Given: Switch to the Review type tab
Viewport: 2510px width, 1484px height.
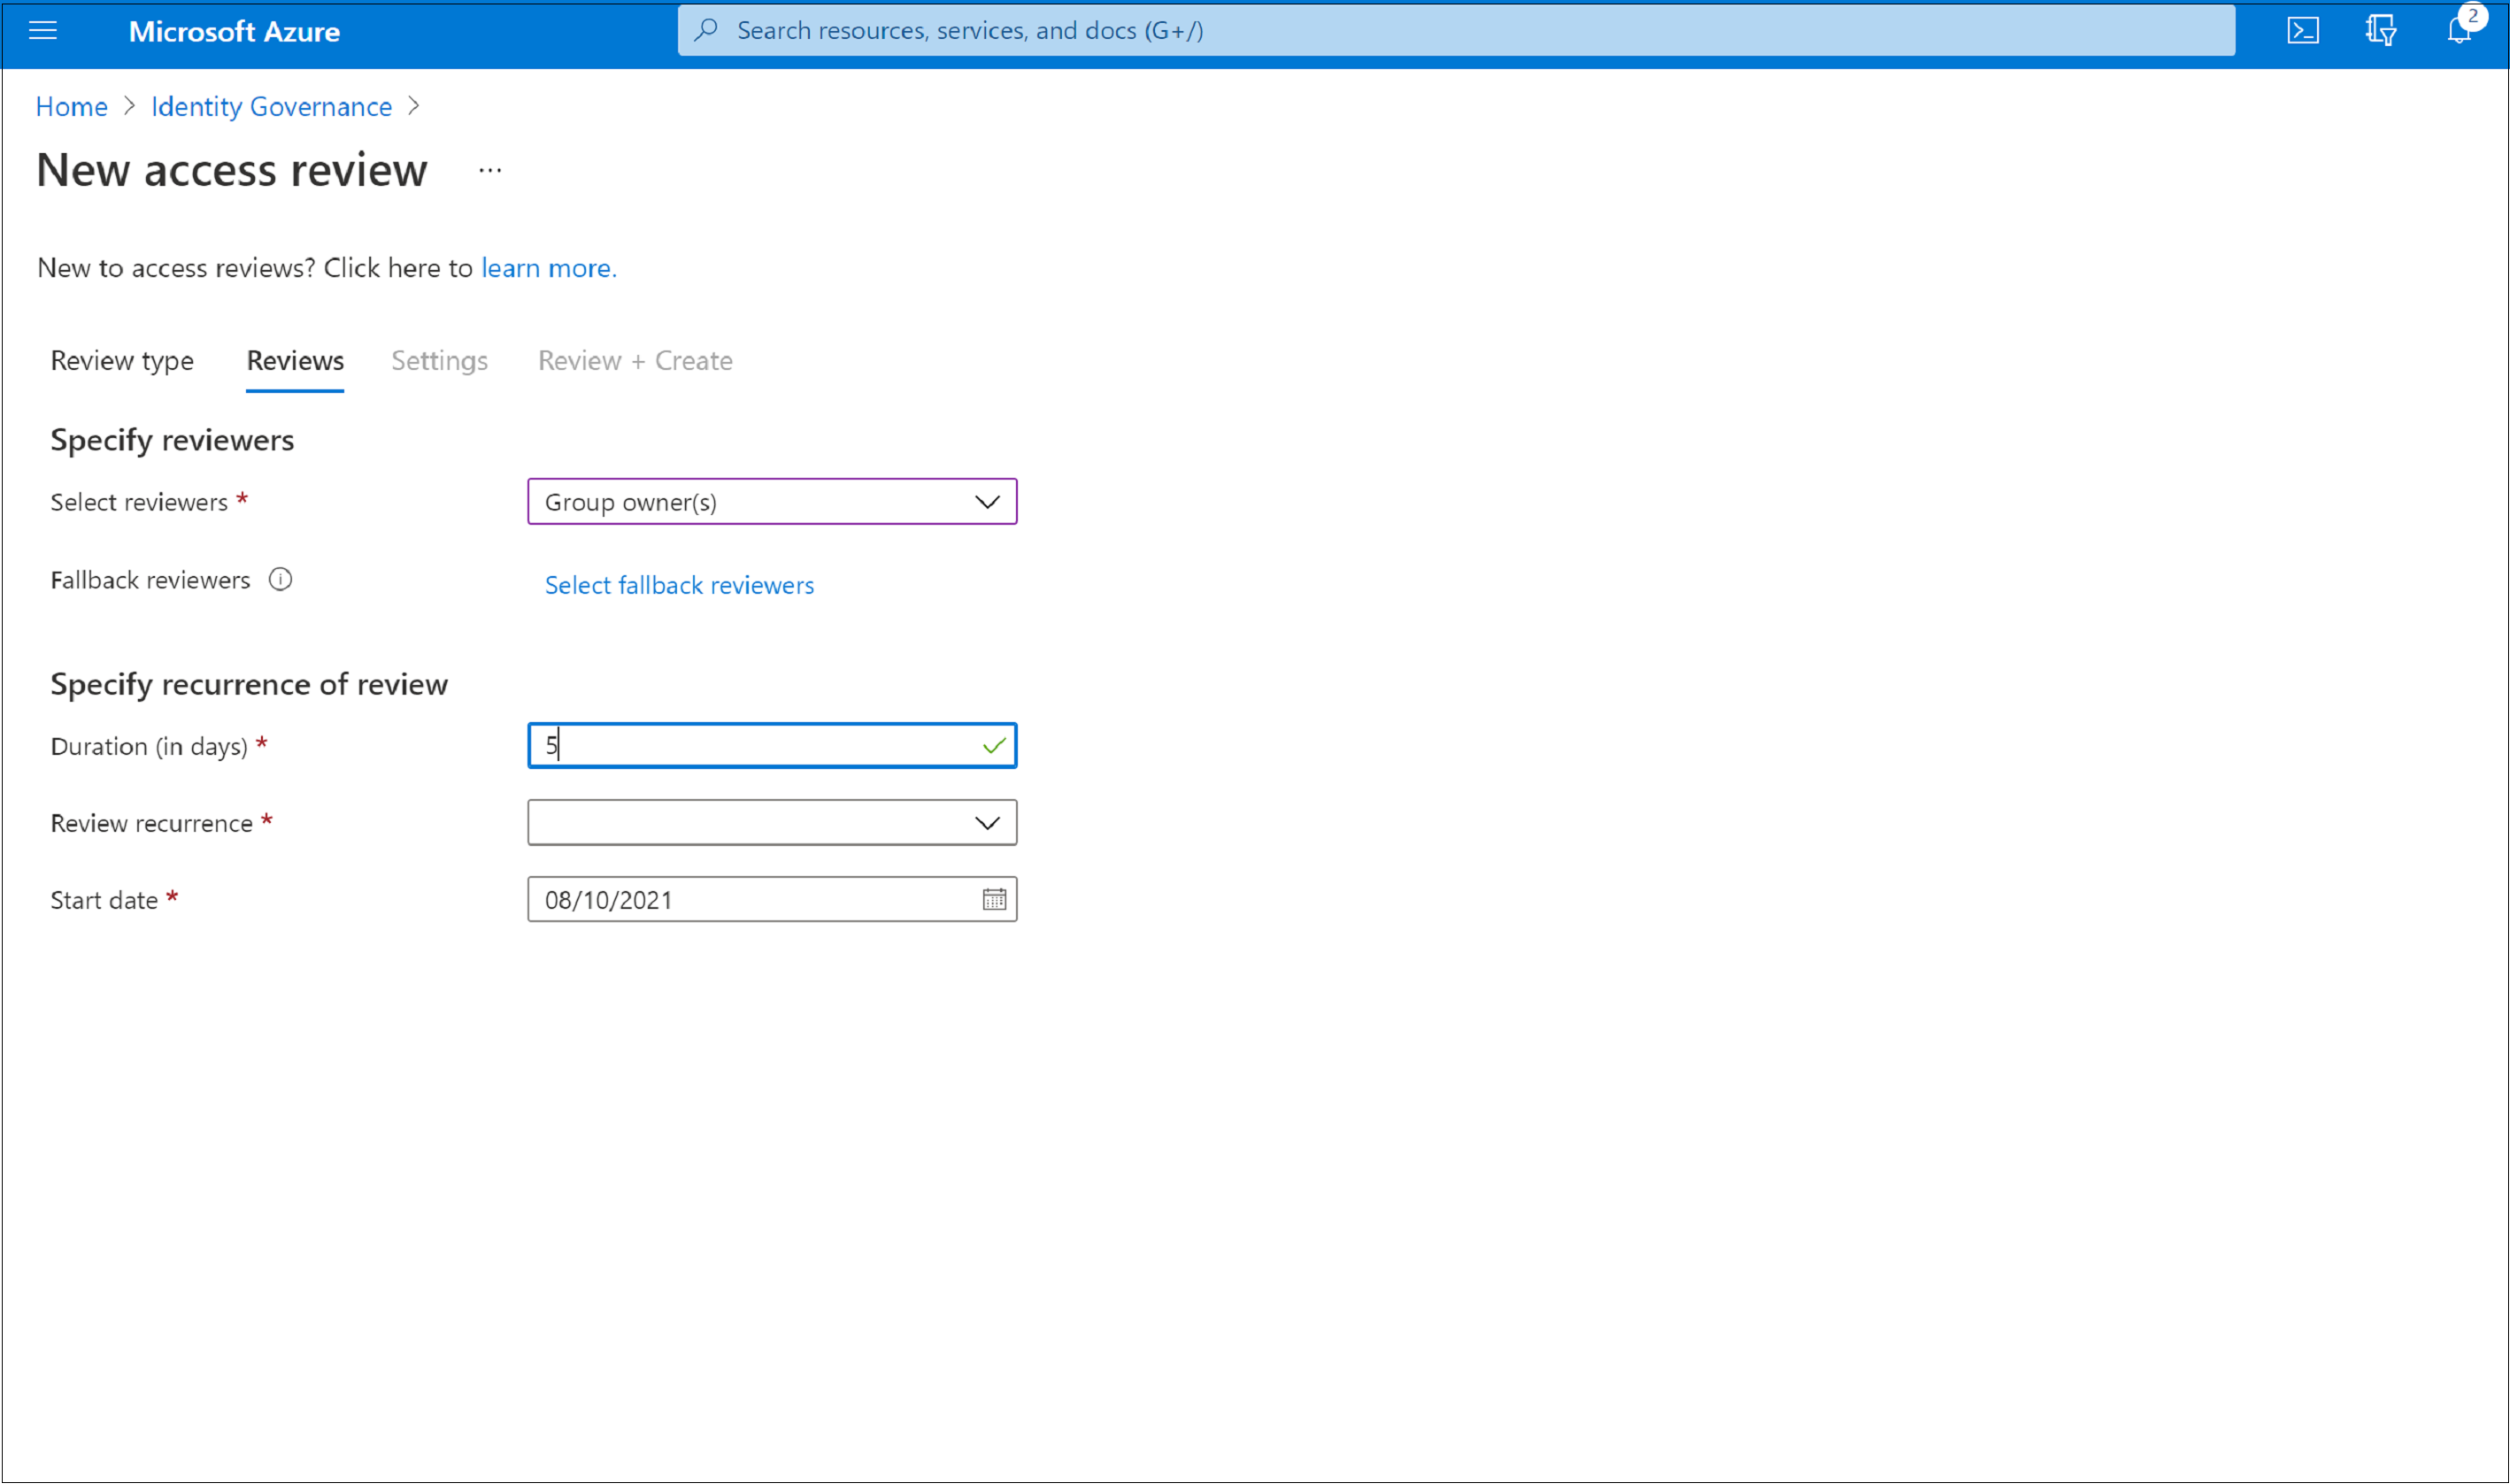Looking at the screenshot, I should 124,358.
